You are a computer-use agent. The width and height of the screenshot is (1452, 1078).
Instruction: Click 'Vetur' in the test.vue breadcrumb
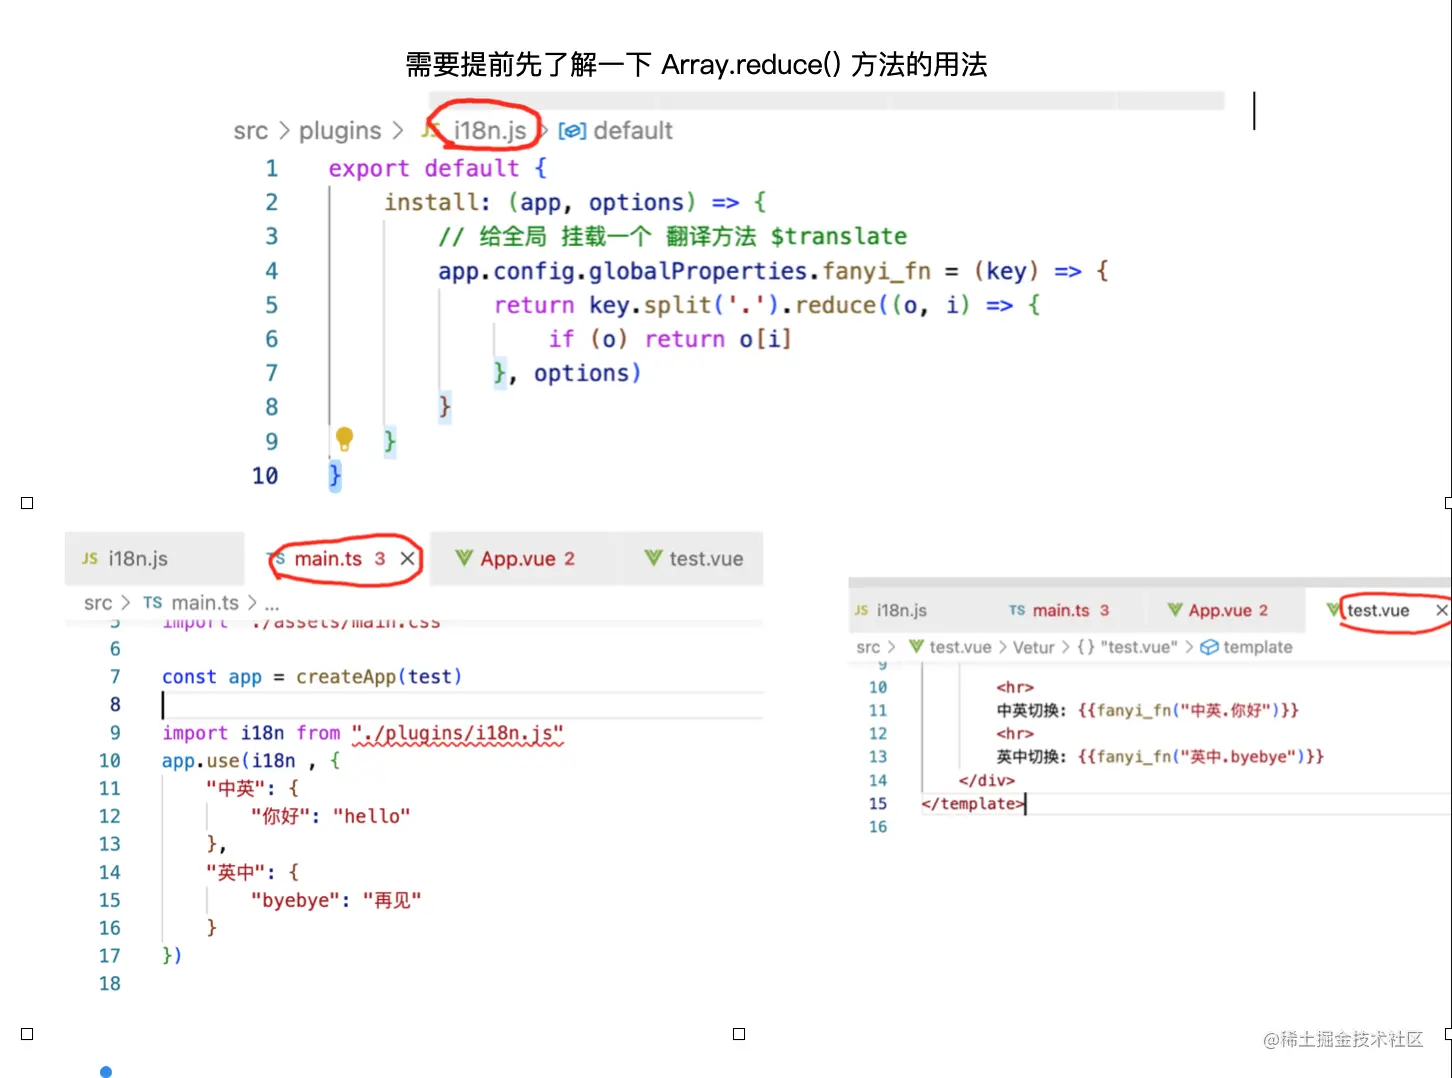[x=1033, y=647]
